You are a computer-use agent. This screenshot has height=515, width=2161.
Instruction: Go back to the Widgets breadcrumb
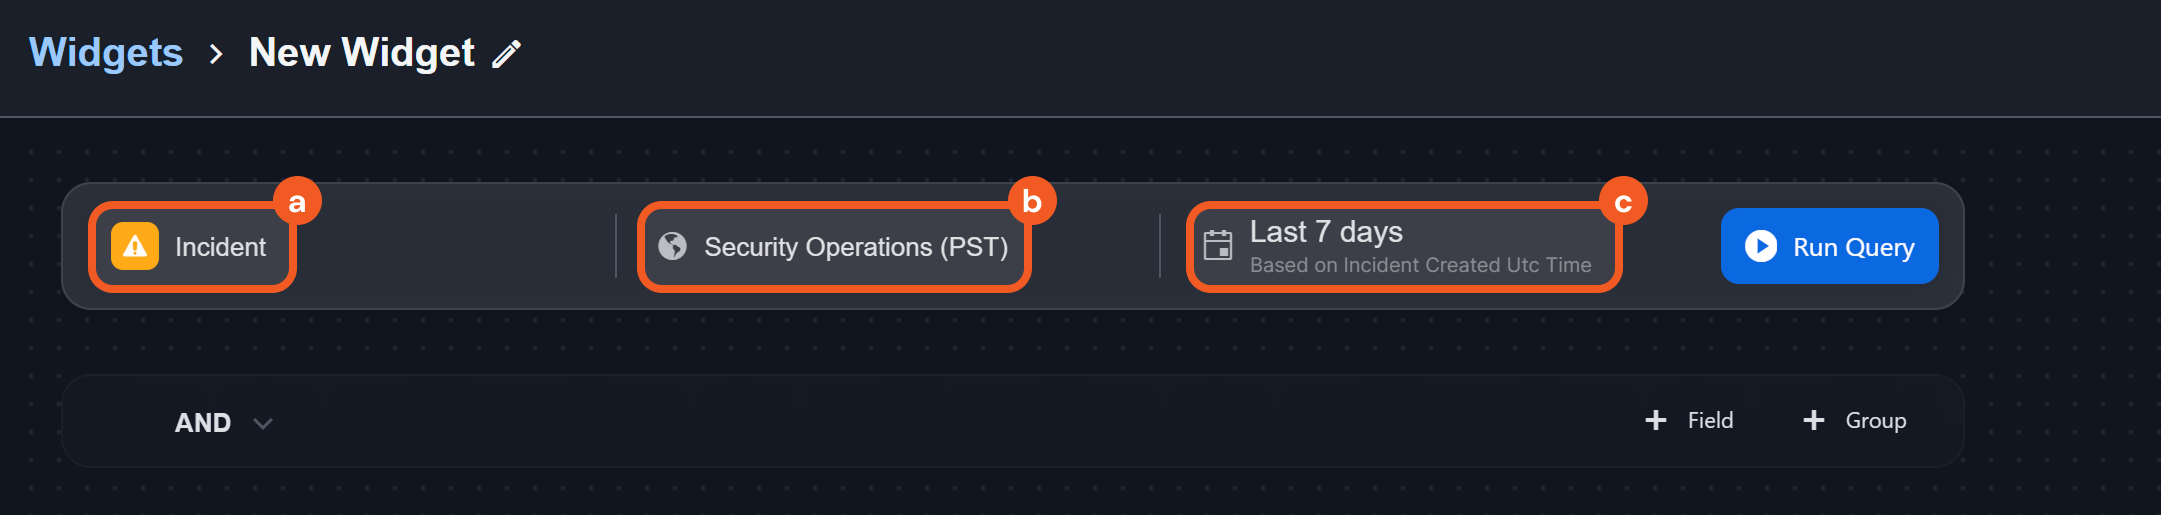[106, 53]
